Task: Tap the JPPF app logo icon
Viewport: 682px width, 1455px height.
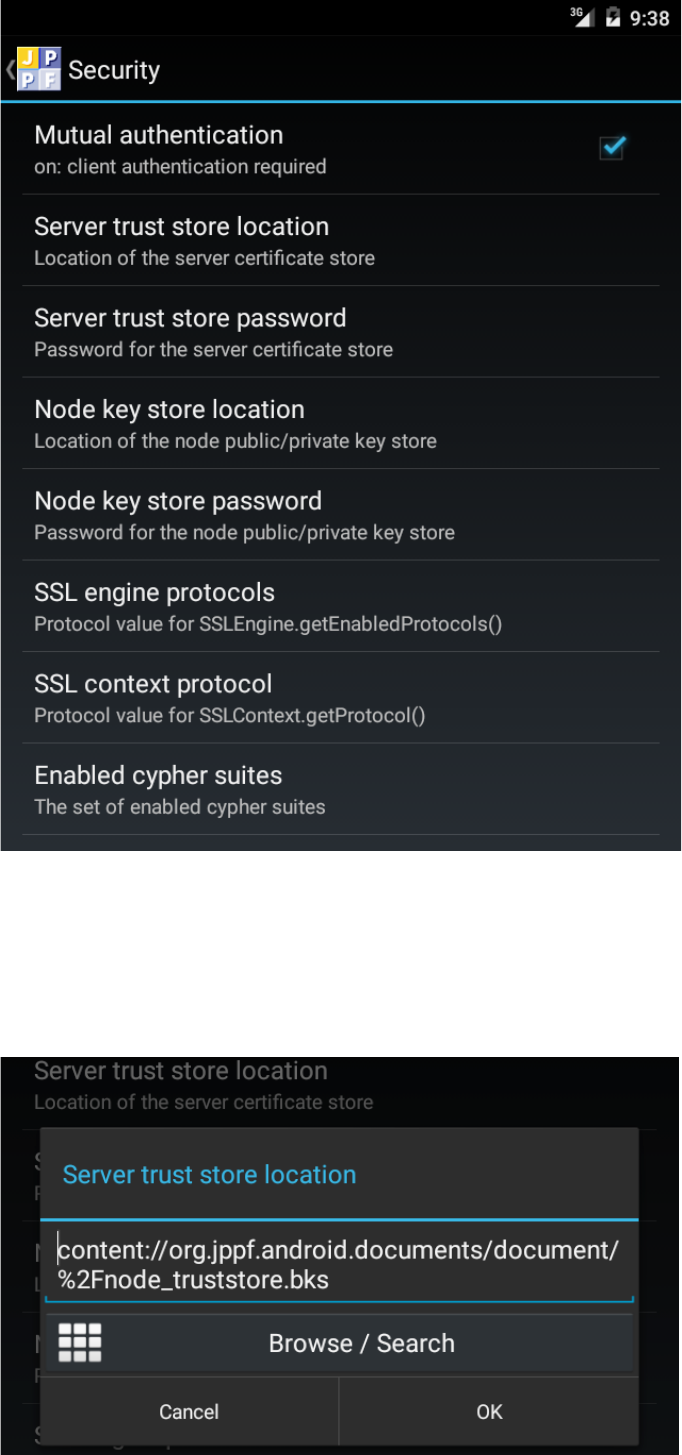Action: pos(38,70)
